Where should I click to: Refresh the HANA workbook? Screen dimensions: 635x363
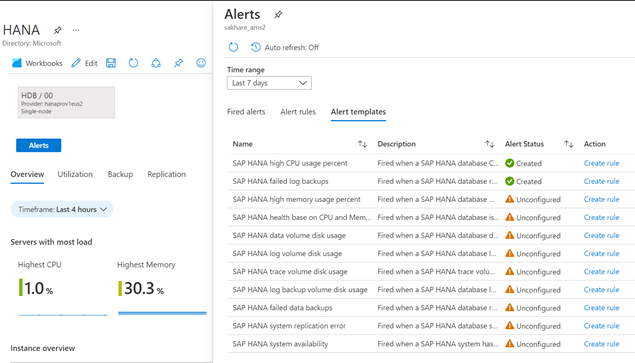133,63
